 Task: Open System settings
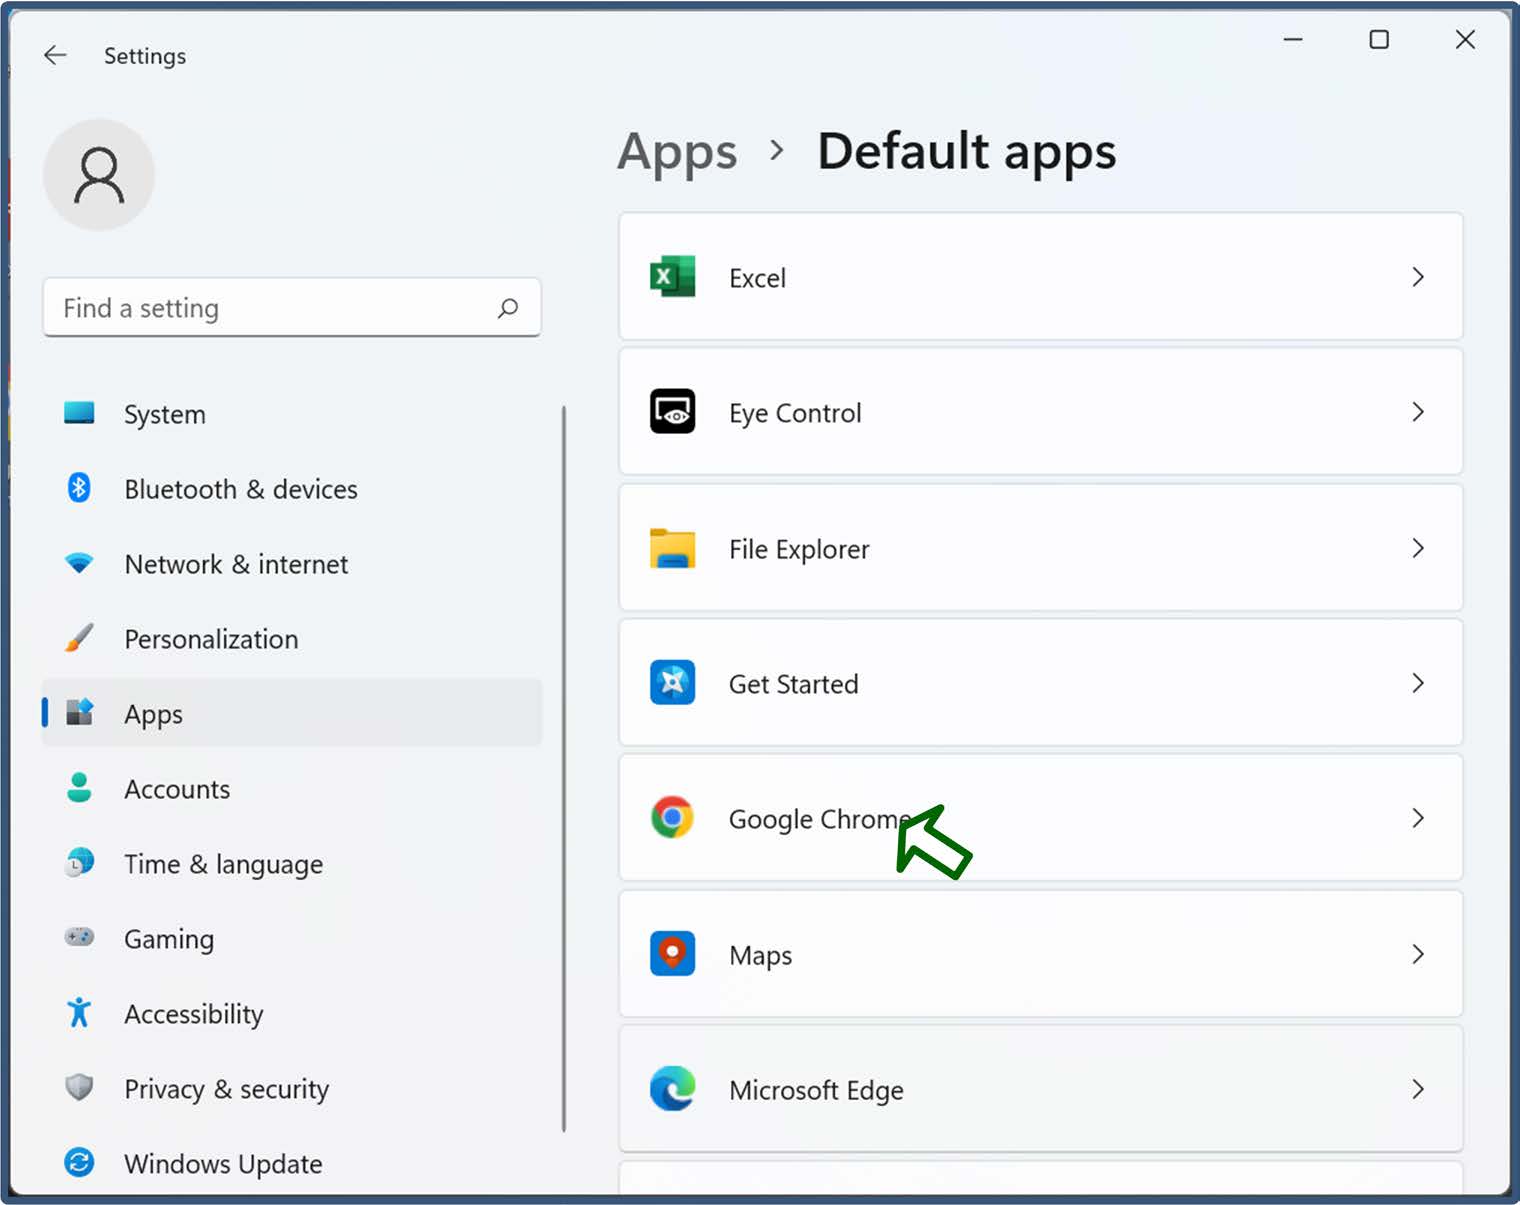(165, 414)
